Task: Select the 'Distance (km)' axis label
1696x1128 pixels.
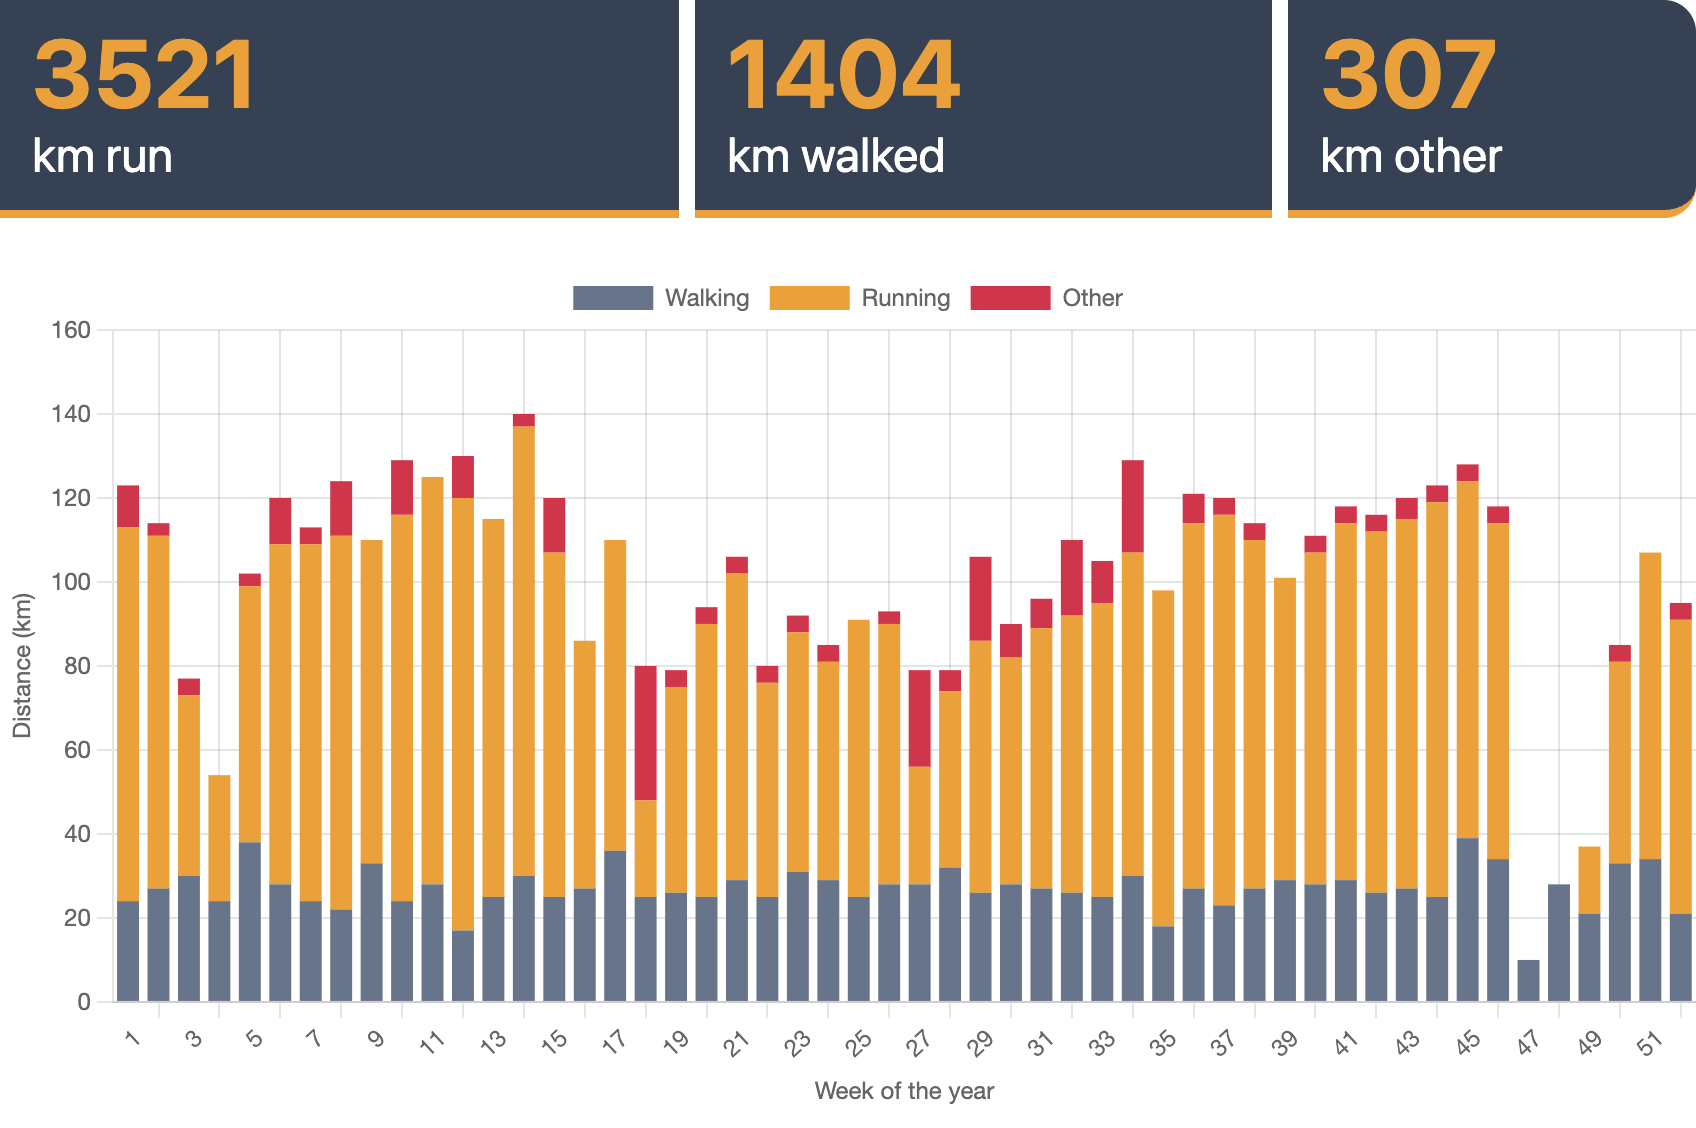Action: 25,660
